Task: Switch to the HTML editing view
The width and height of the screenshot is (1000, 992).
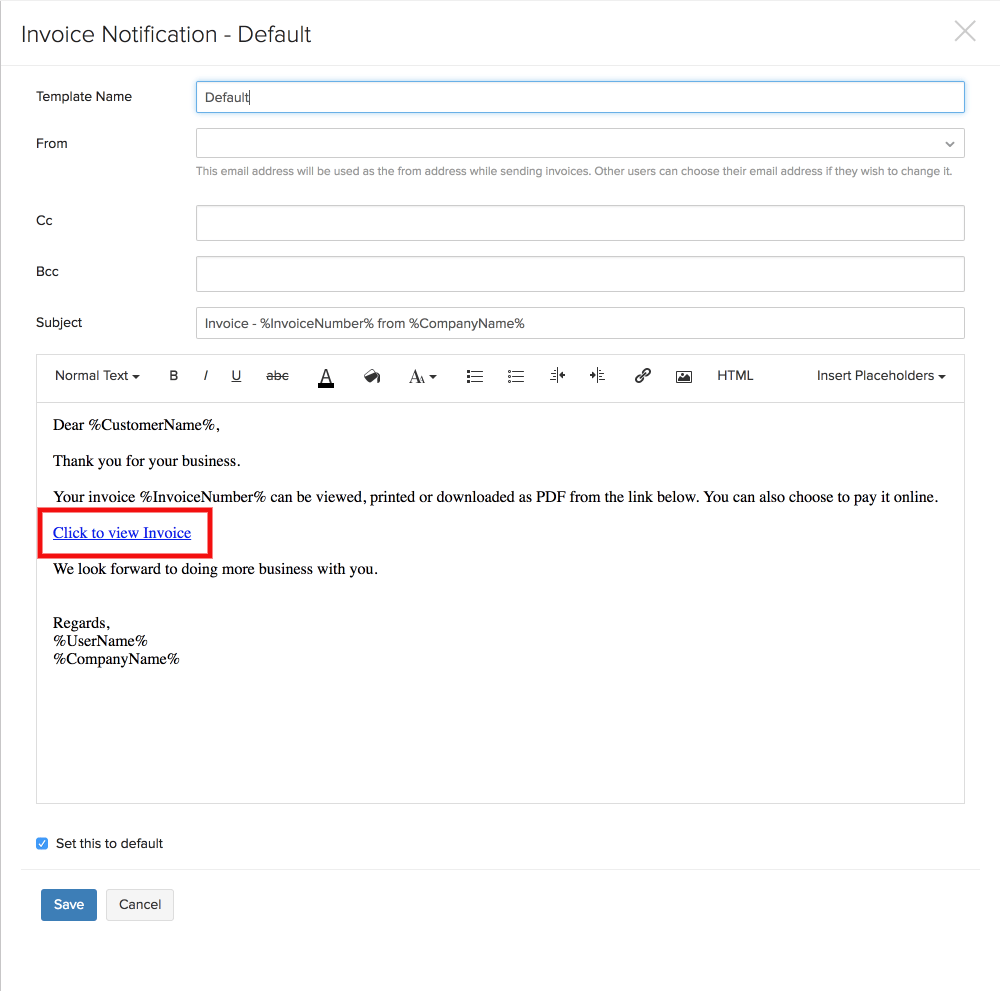Action: point(735,375)
